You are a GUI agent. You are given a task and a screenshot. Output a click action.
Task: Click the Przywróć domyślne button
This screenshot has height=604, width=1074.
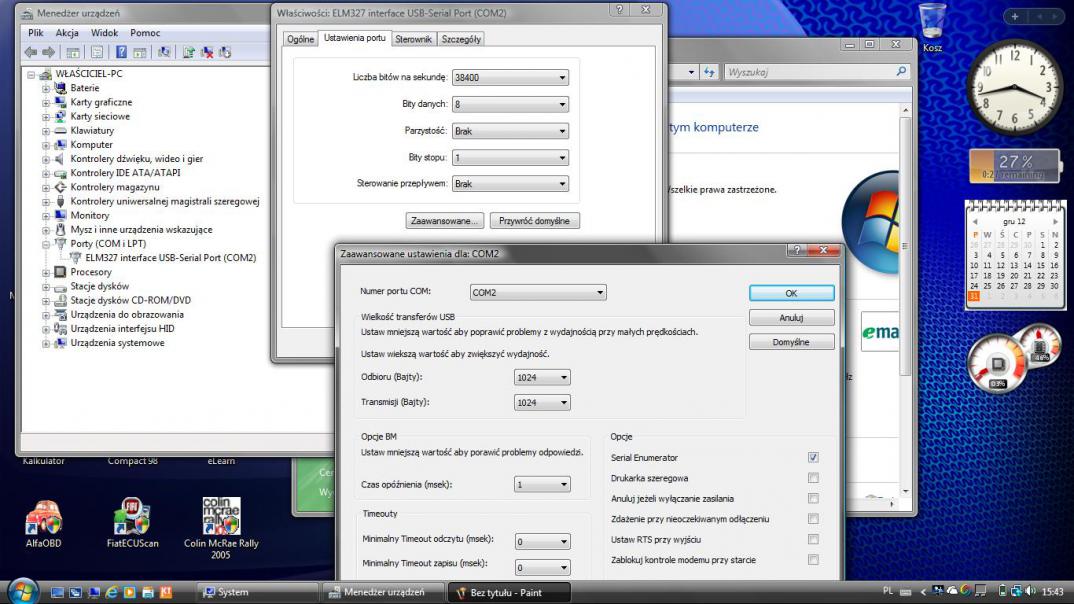point(537,220)
